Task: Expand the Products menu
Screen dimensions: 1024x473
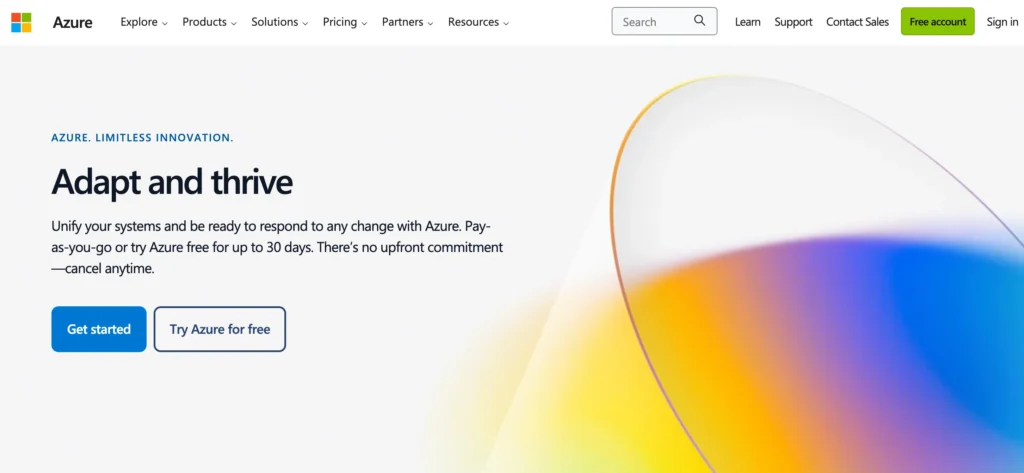Action: click(209, 22)
